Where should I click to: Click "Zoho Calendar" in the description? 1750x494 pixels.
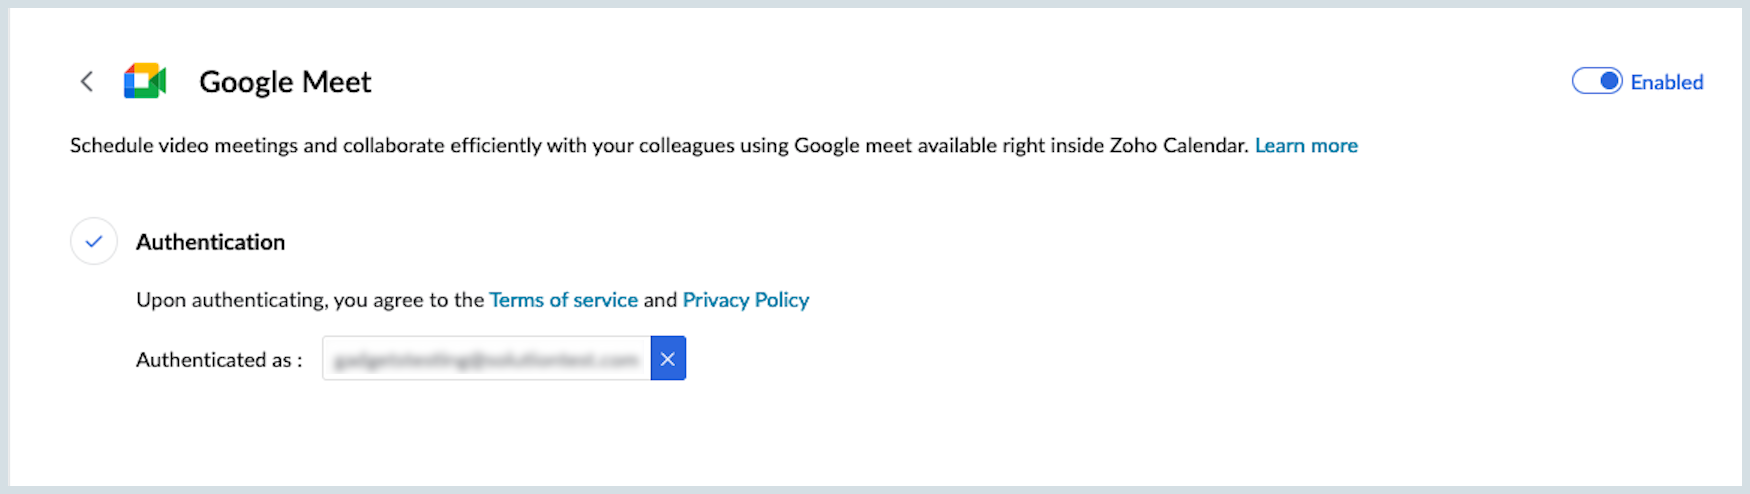(1178, 146)
